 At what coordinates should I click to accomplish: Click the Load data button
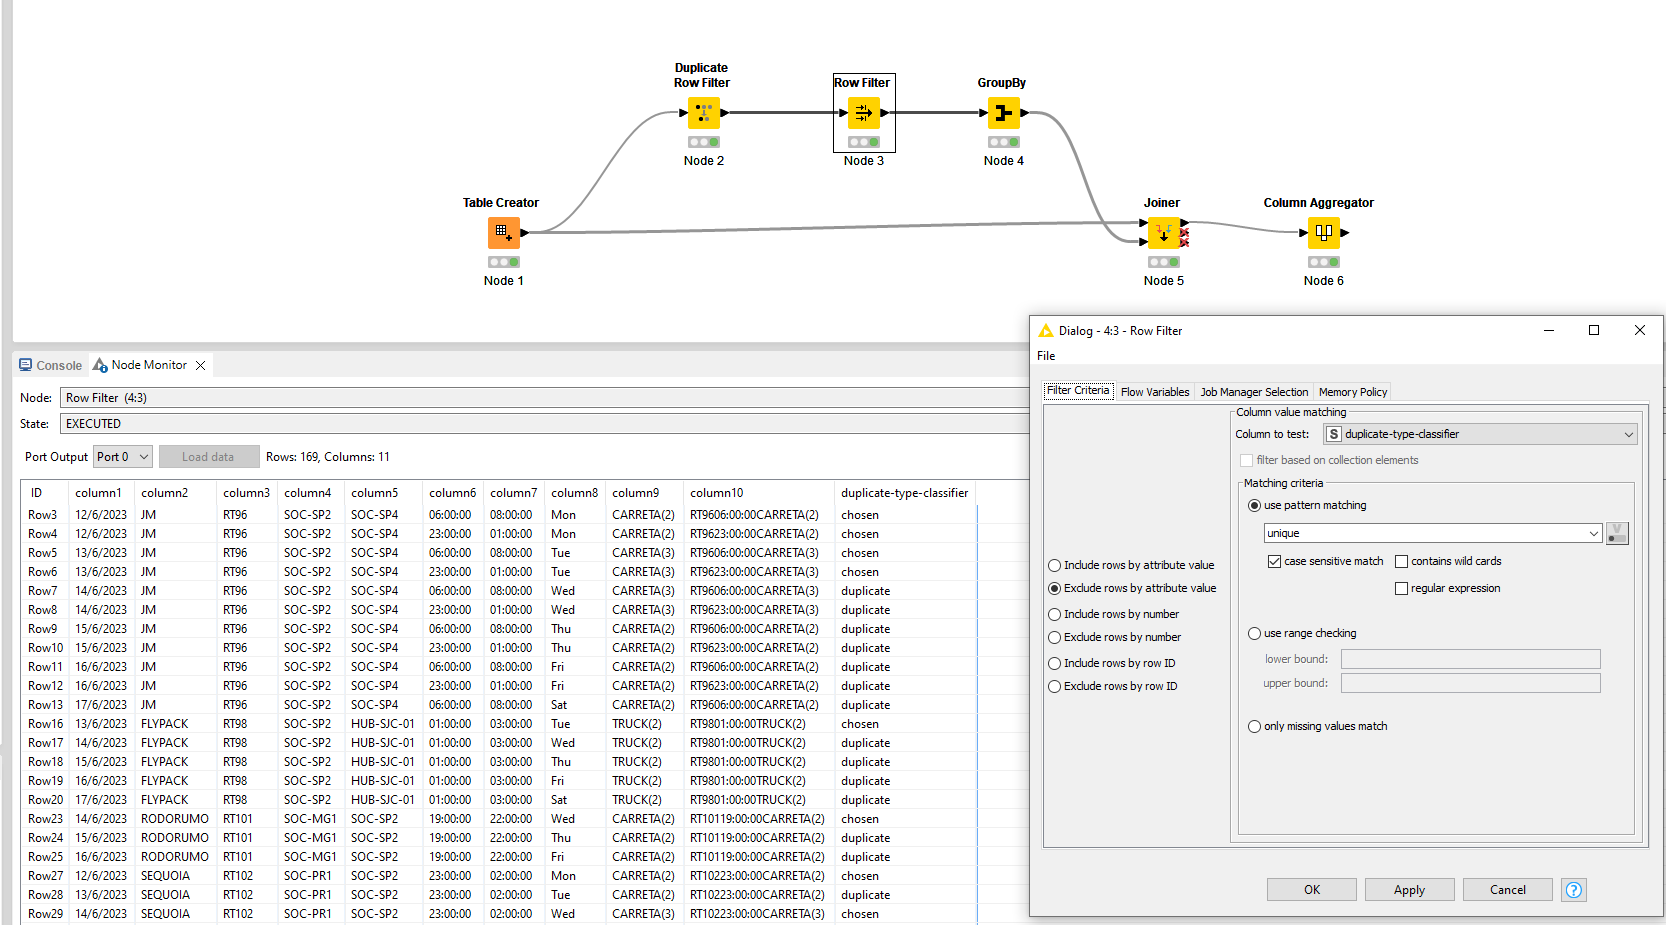(x=209, y=457)
